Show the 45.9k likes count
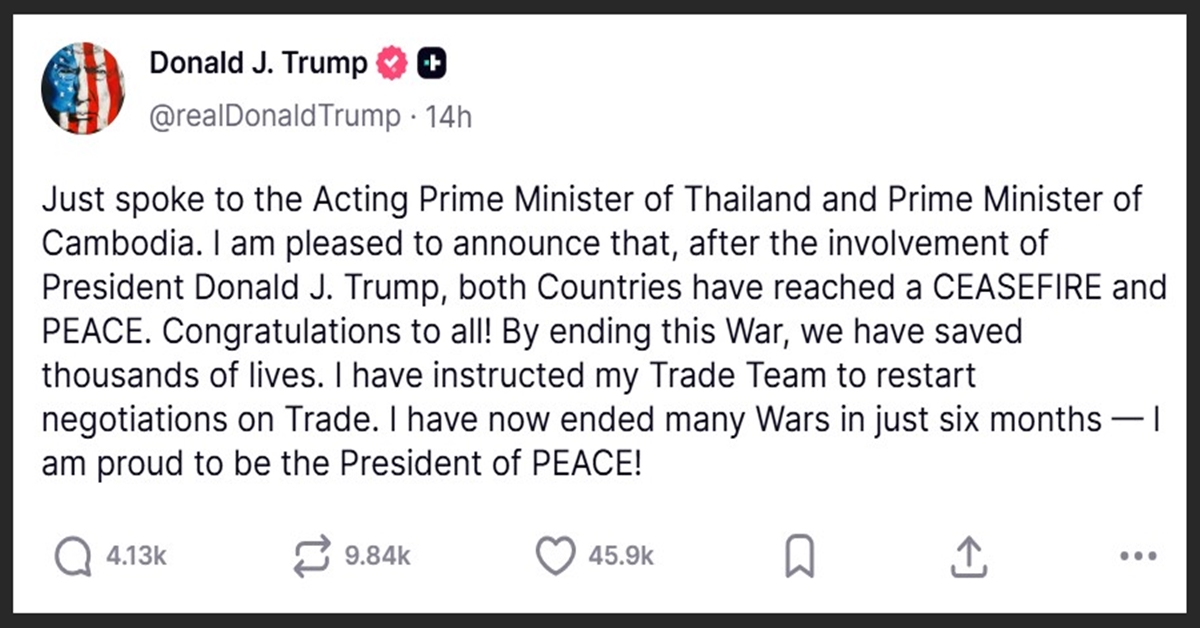The height and width of the screenshot is (628, 1200). pyautogui.click(x=621, y=557)
